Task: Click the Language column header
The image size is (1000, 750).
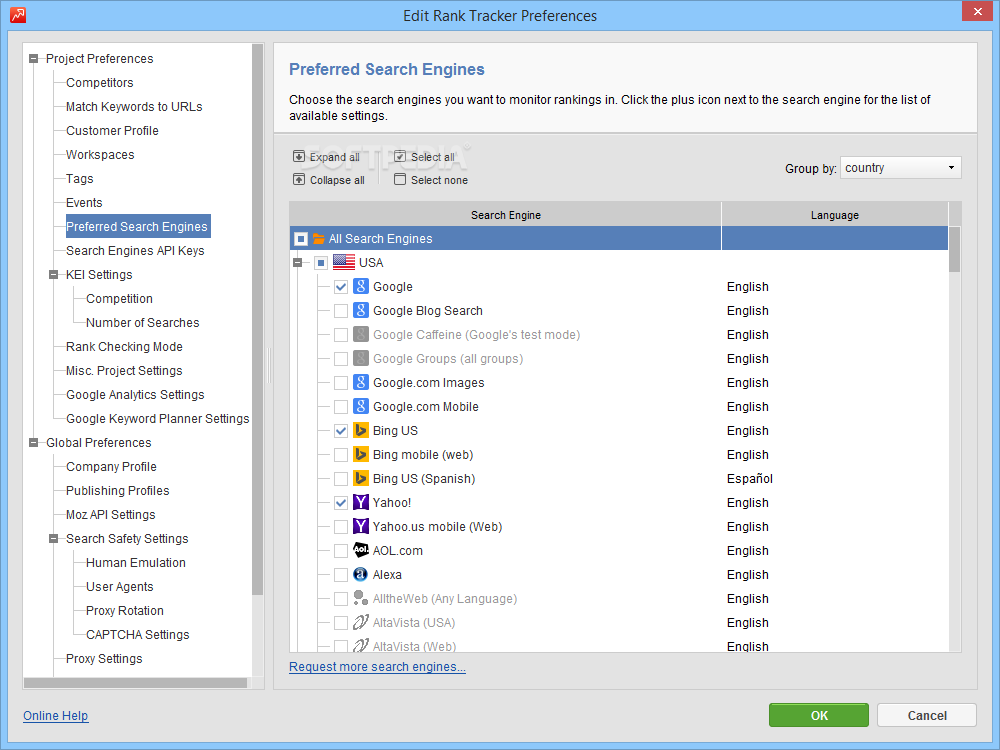Action: [x=835, y=215]
